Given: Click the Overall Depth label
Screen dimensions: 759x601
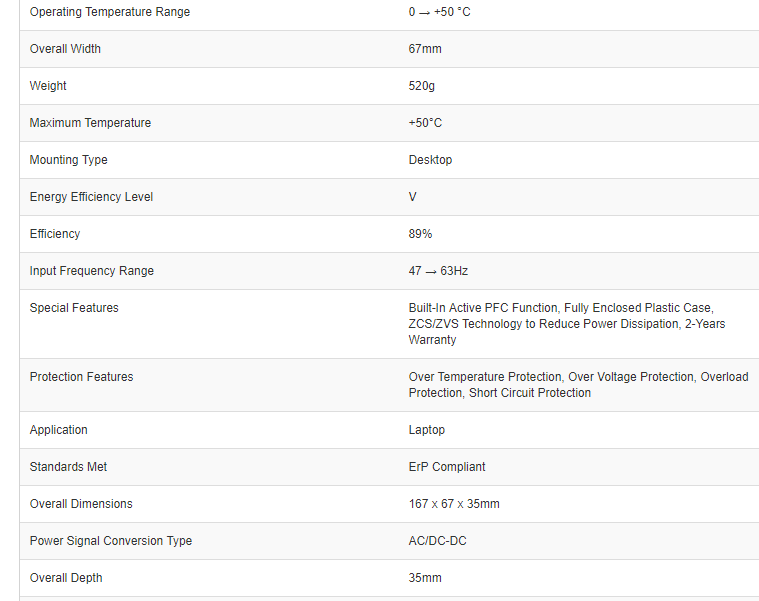Looking at the screenshot, I should pyautogui.click(x=66, y=578).
